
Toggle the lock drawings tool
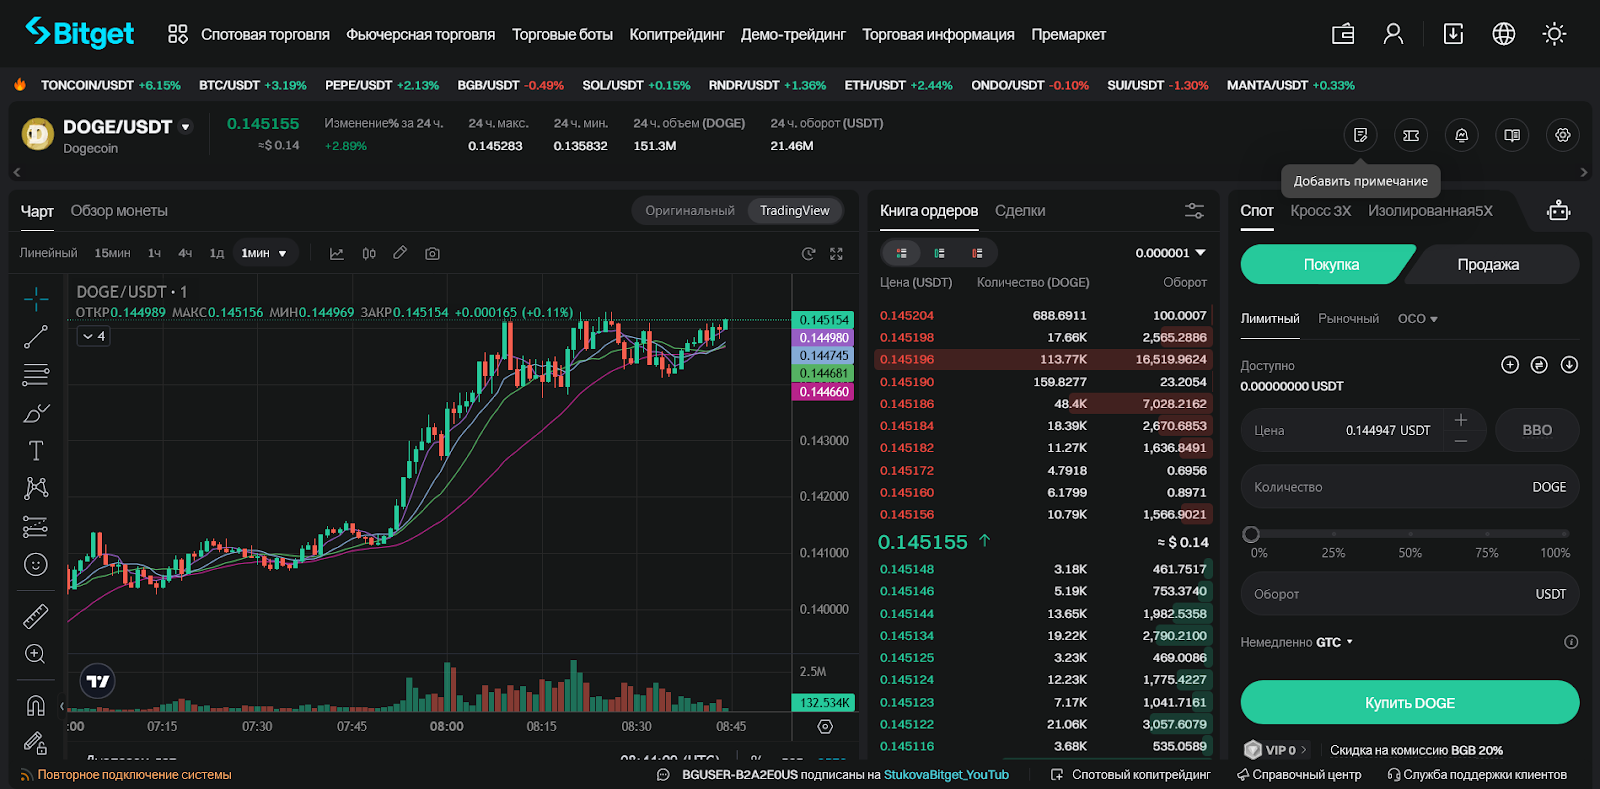coord(36,743)
